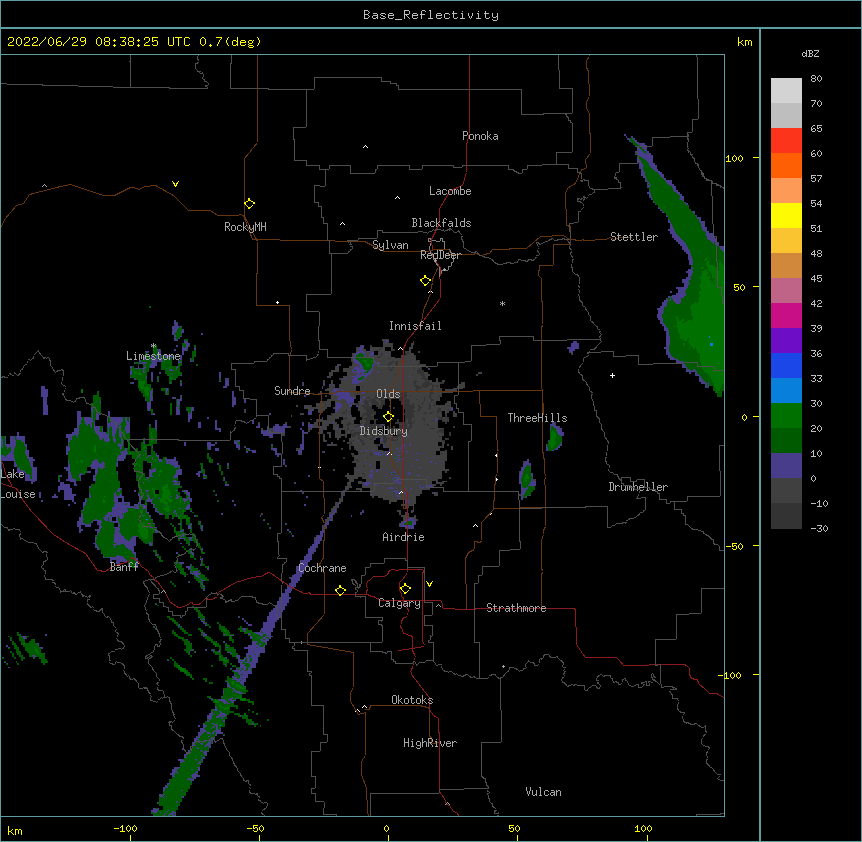Click the Airdrie city label
Viewport: 862px width, 842px height.
click(x=404, y=537)
